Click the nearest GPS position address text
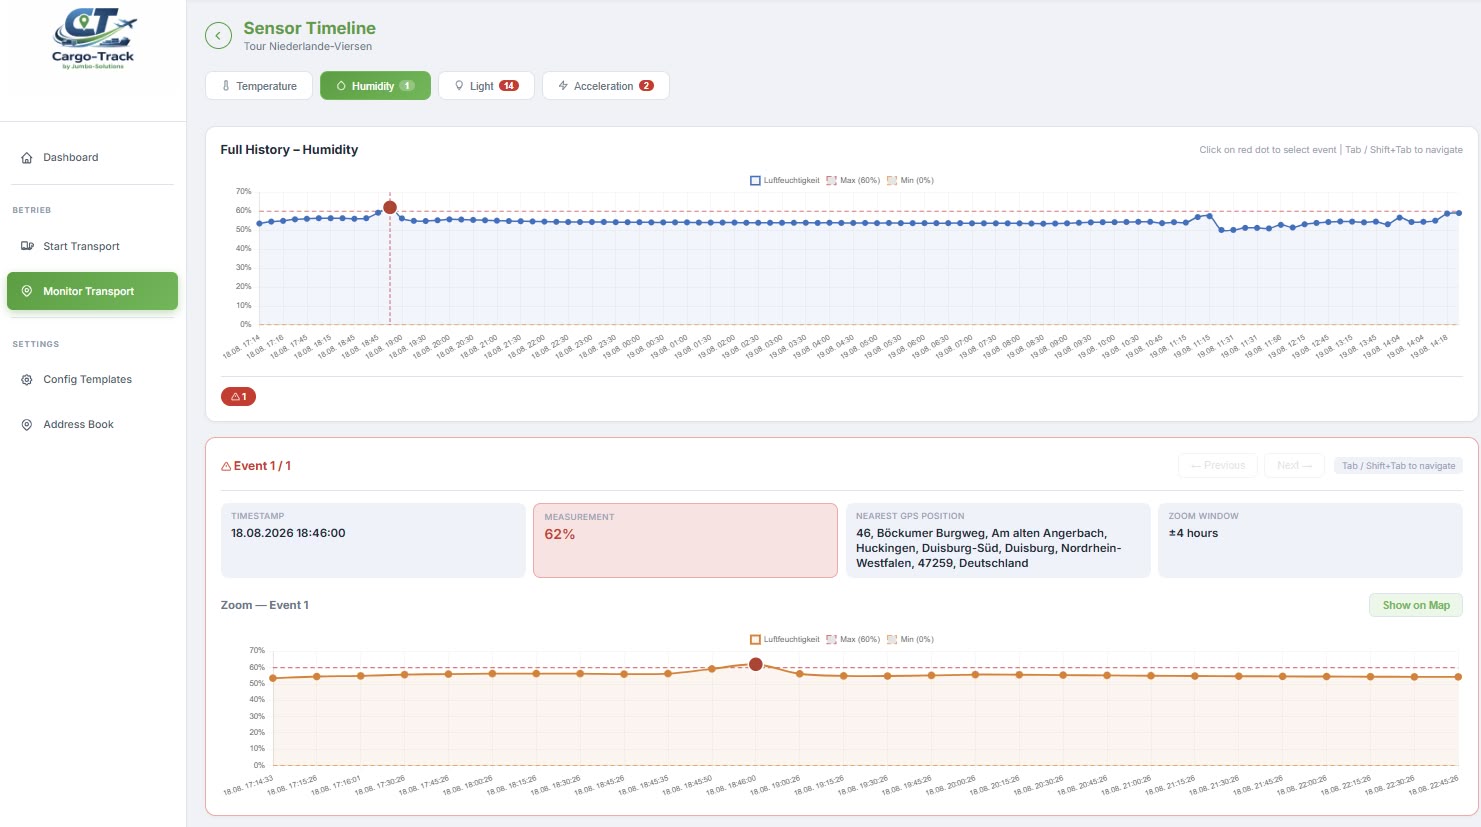Image resolution: width=1481 pixels, height=827 pixels. [x=988, y=548]
